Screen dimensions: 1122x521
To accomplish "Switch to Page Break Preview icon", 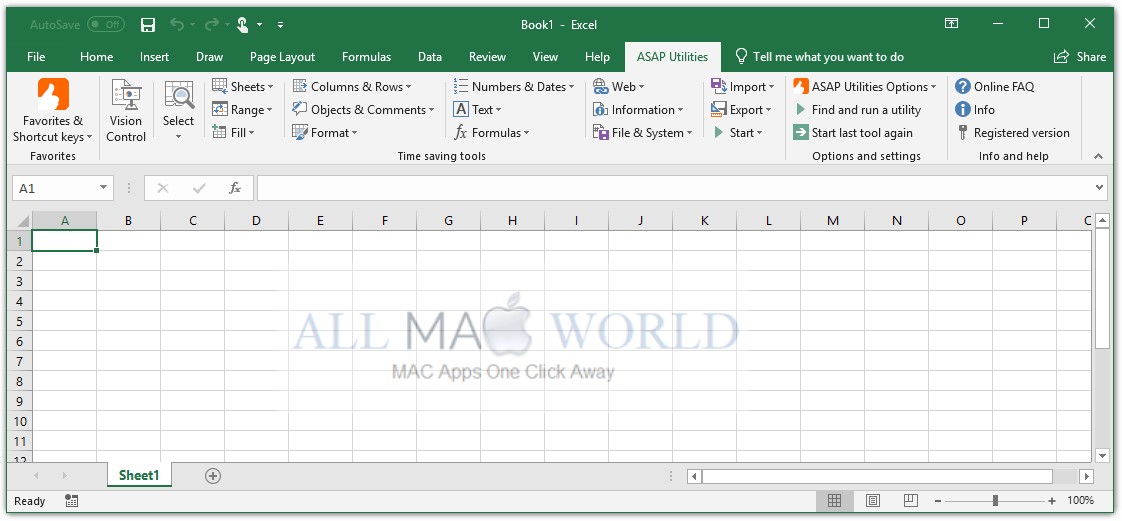I will 910,500.
